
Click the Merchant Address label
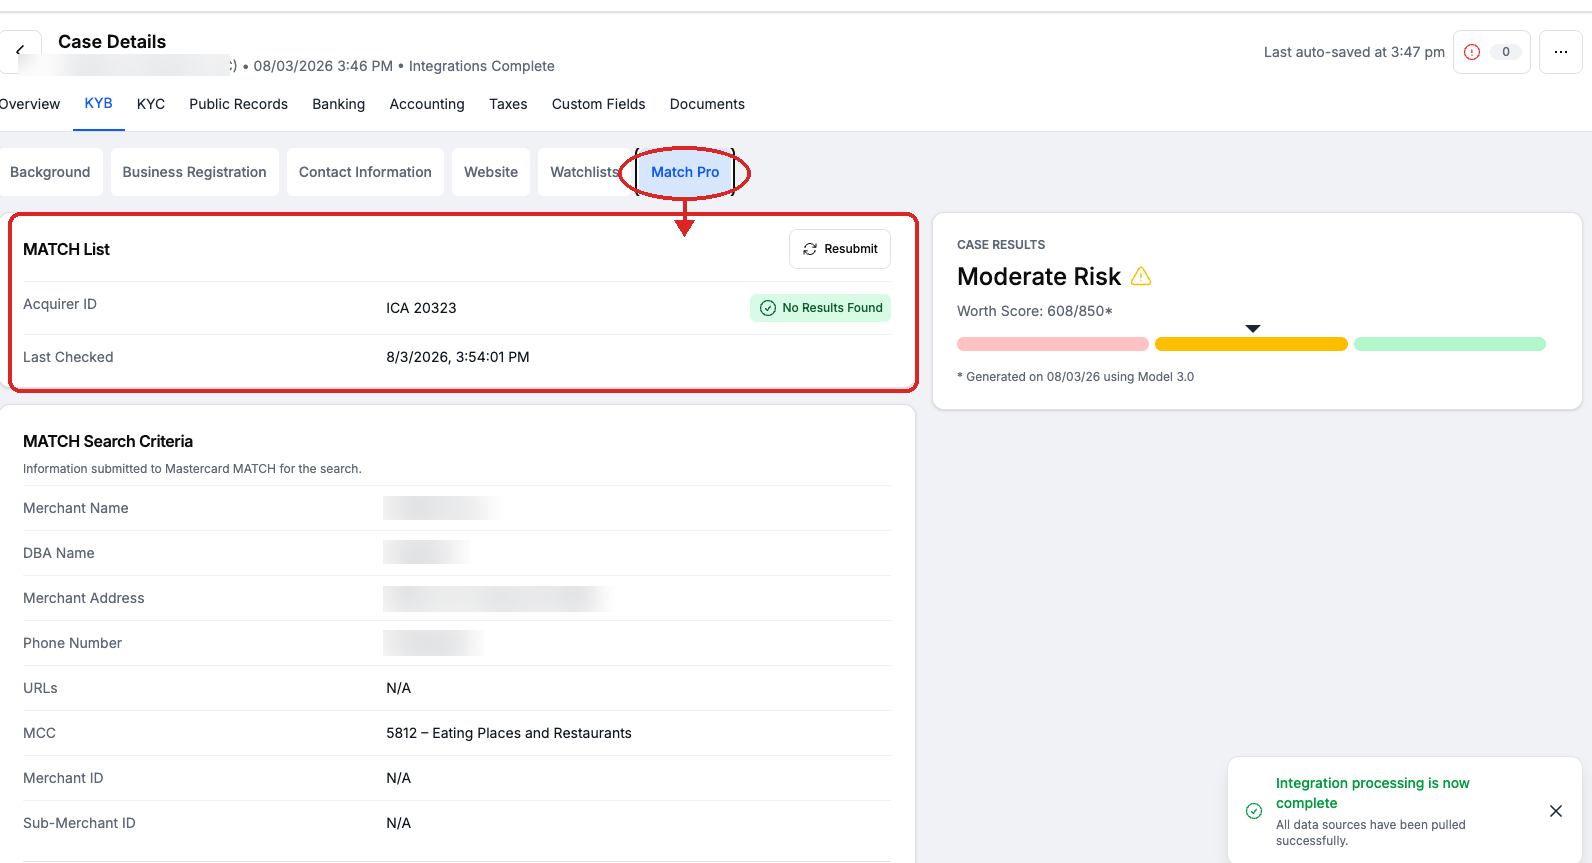tap(84, 598)
